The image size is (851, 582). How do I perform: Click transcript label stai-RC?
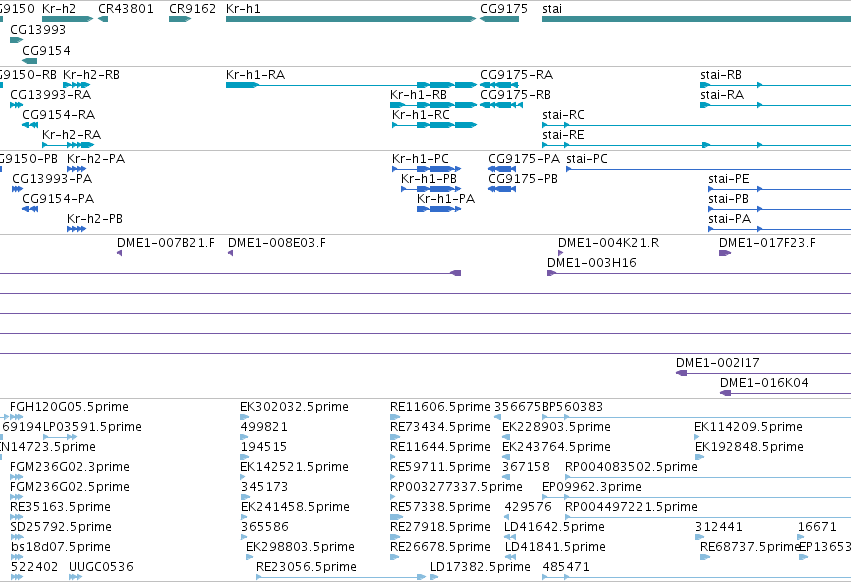563,115
